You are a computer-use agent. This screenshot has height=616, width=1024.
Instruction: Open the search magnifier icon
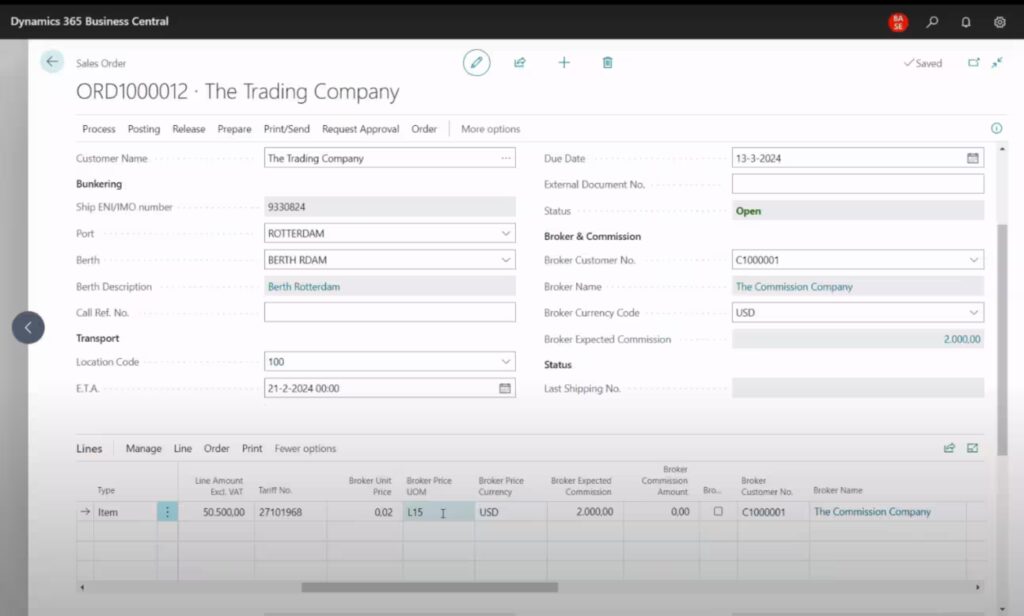(932, 21)
